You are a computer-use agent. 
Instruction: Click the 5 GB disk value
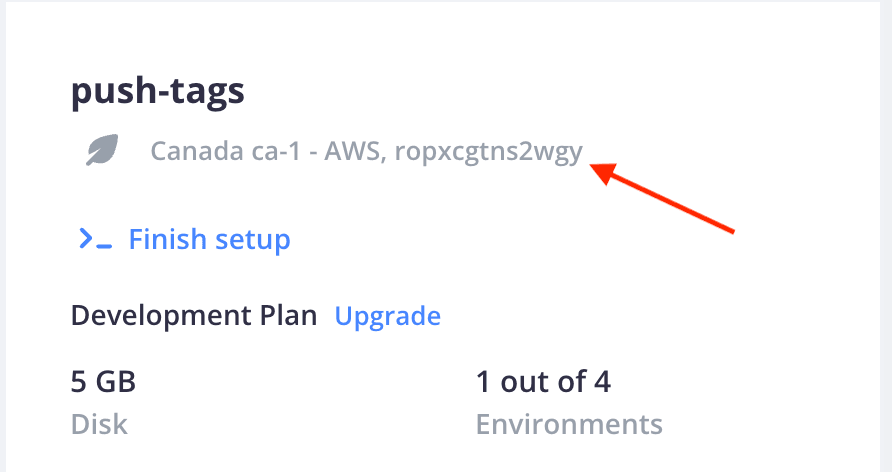[x=104, y=382]
